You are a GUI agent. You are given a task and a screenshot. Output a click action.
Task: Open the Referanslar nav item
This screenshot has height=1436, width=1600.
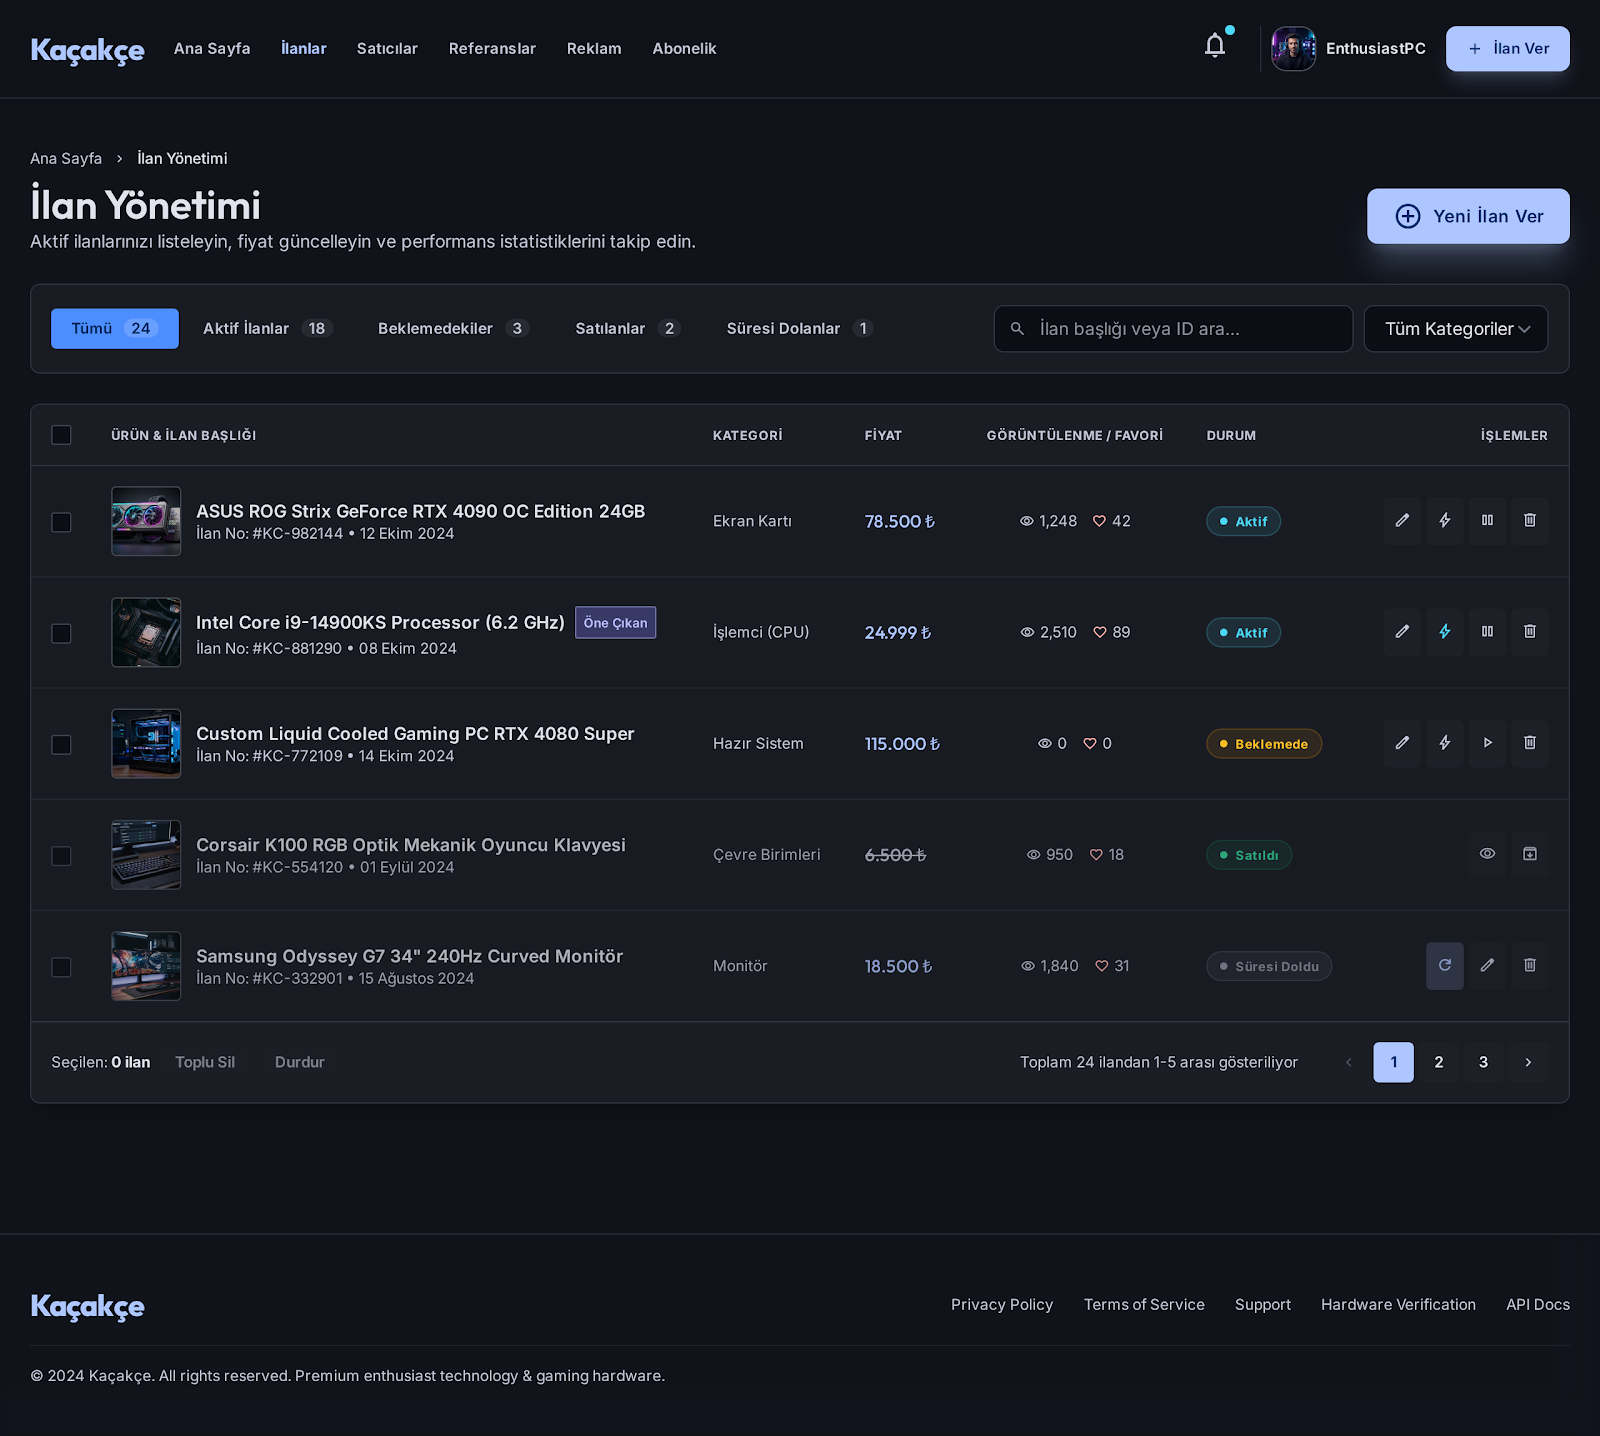pos(492,48)
